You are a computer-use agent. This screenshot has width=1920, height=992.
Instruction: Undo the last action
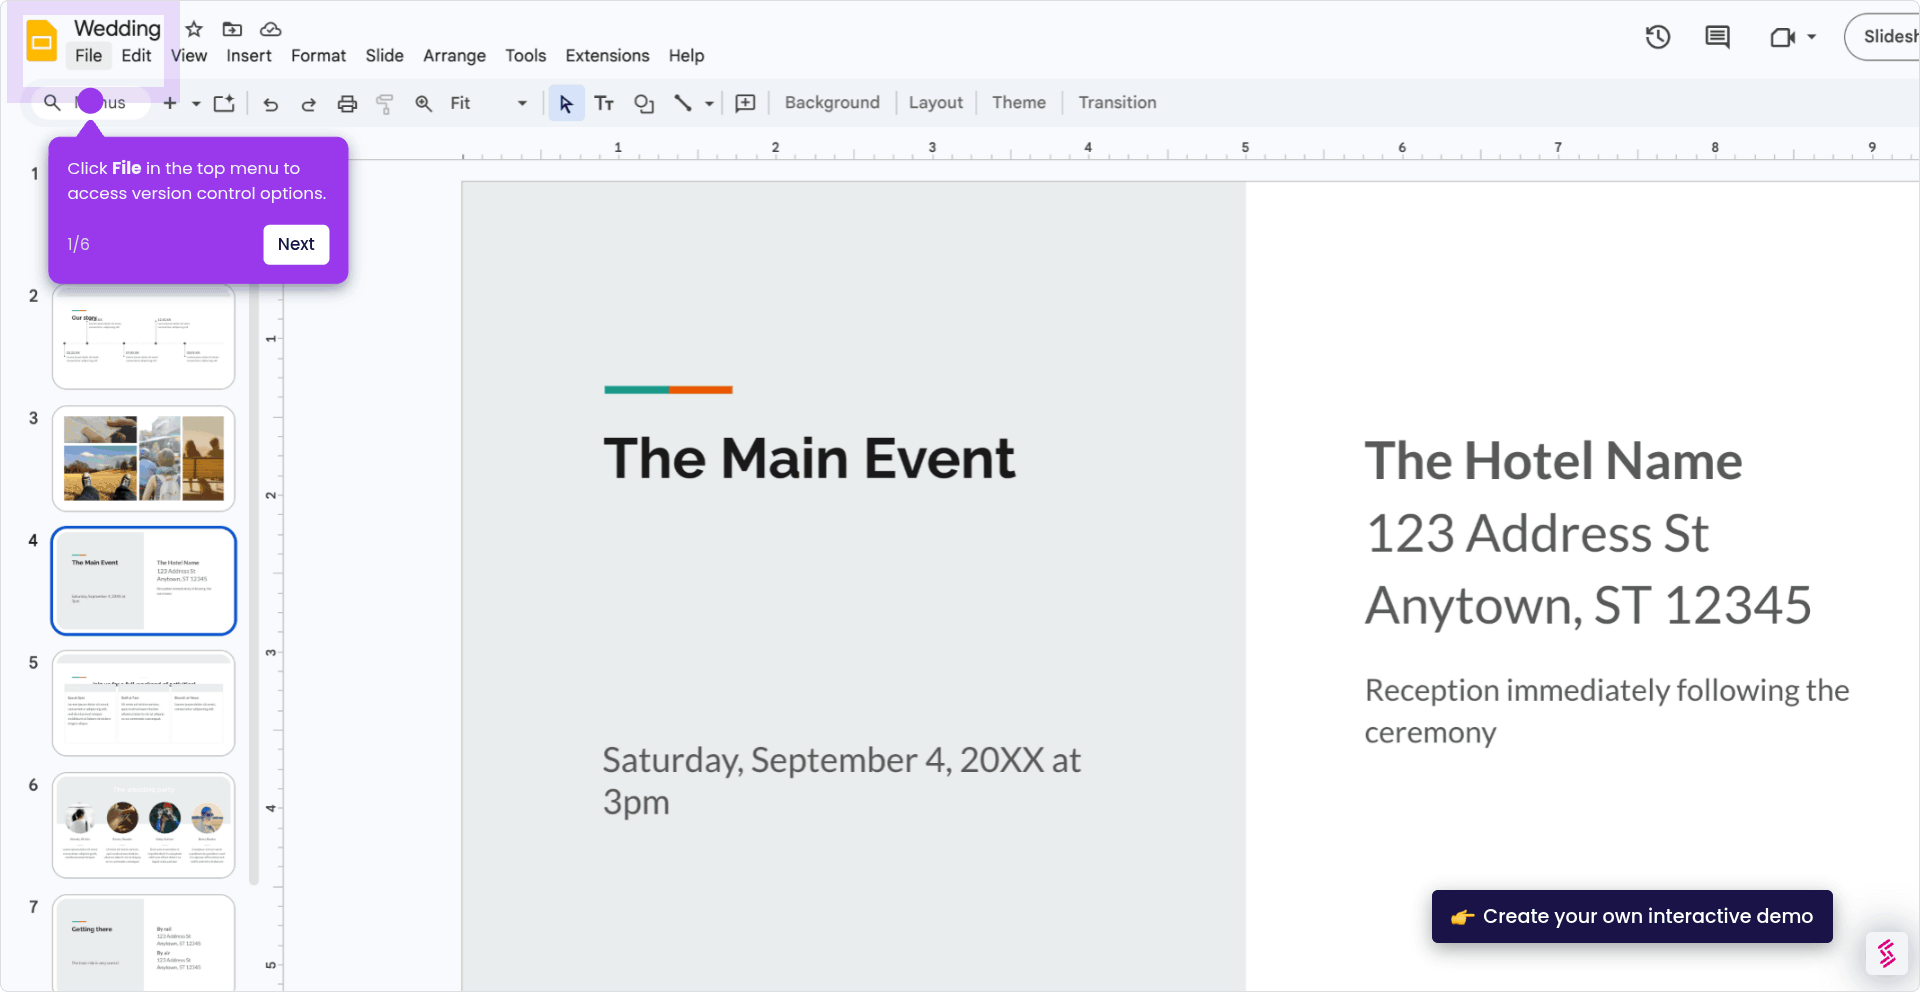(270, 103)
